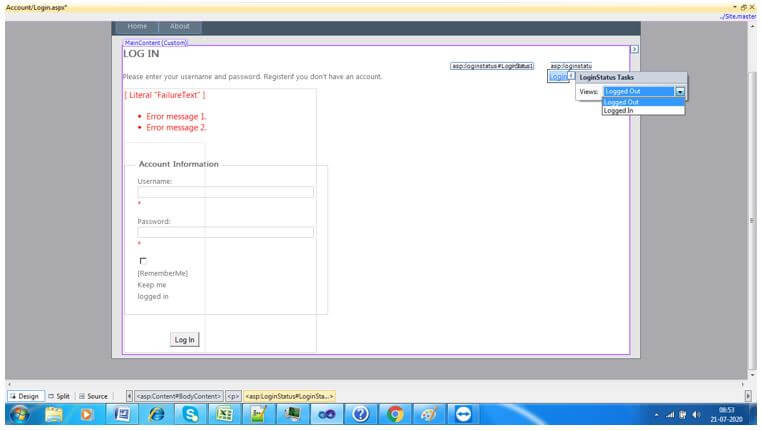Open Excel from the taskbar
762x431 pixels.
(224, 414)
